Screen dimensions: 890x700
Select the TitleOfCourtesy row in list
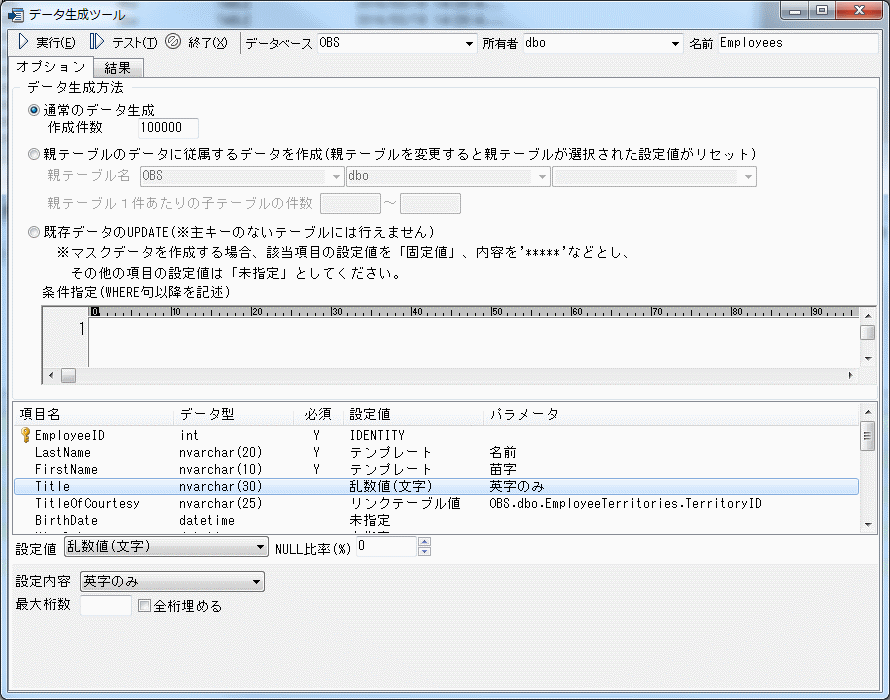[x=88, y=503]
